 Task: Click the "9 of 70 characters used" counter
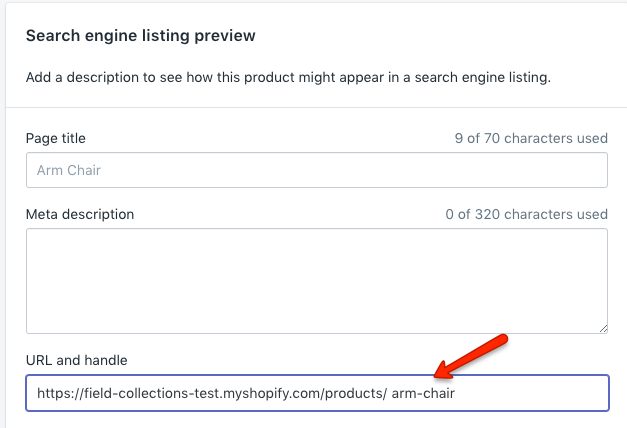(530, 138)
